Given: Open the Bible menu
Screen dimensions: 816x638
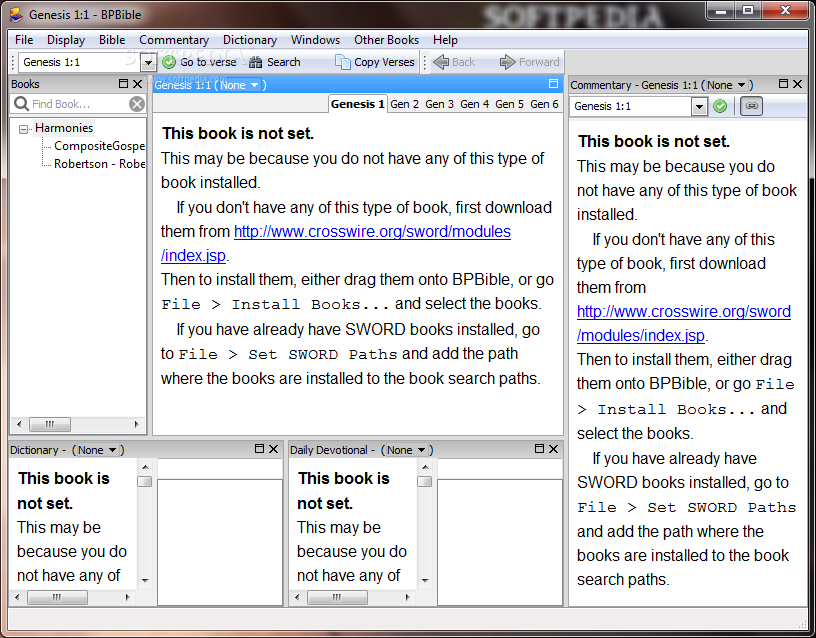Looking at the screenshot, I should 112,40.
